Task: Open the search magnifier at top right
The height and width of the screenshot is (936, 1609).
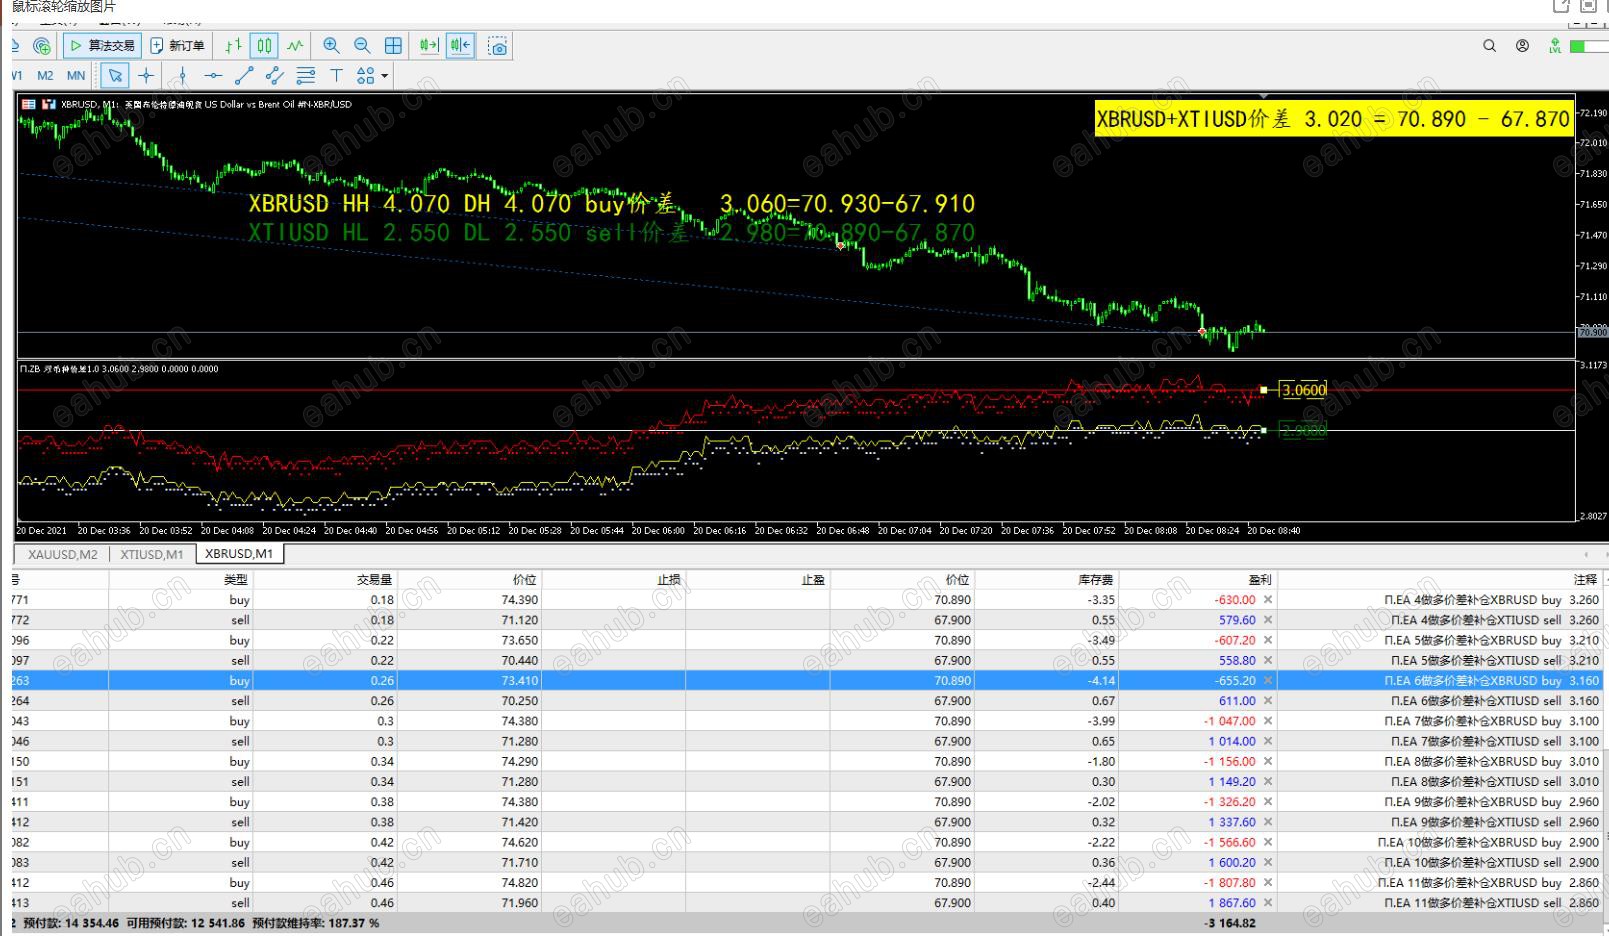Action: (x=1489, y=46)
